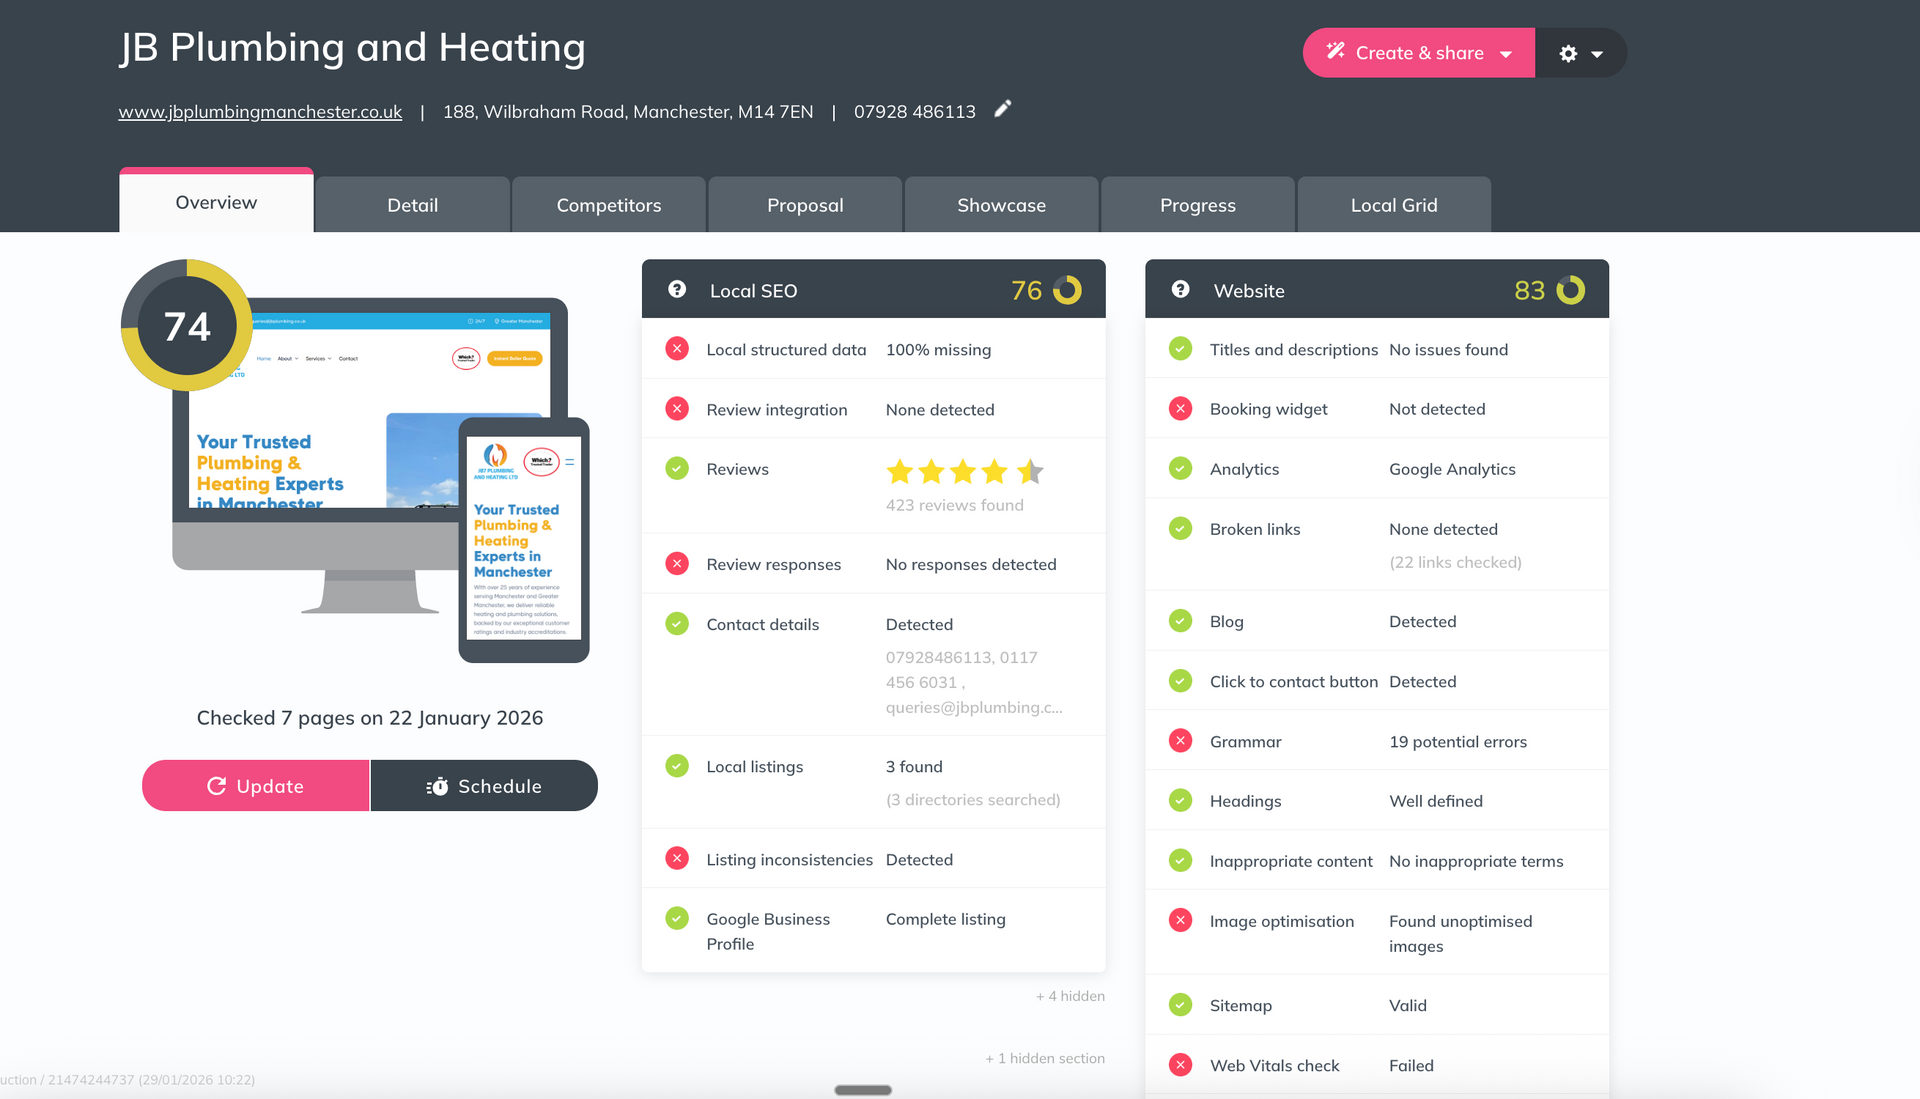
Task: Click the overall score 74 gauge
Action: click(x=187, y=326)
